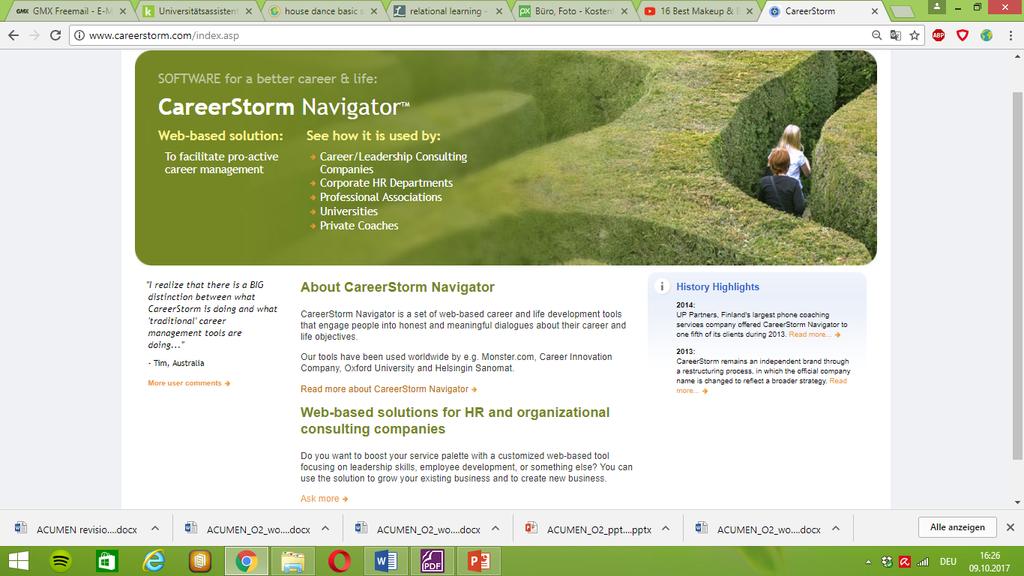
Task: Follow Read more about CareerStorm Navigator link
Action: (x=389, y=389)
